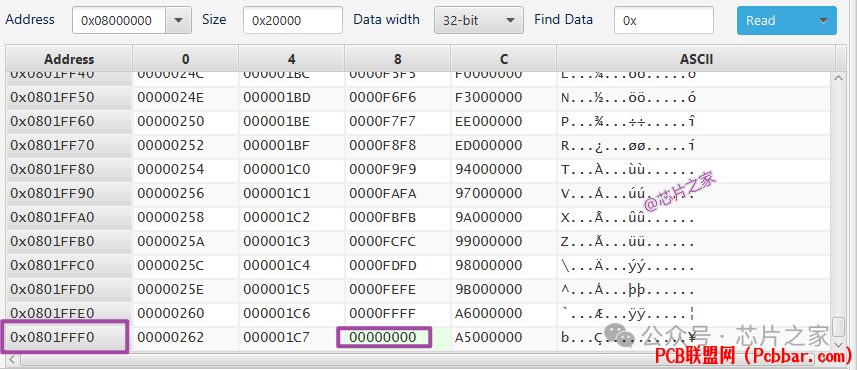
Task: Click the Address column header
Action: 69,59
